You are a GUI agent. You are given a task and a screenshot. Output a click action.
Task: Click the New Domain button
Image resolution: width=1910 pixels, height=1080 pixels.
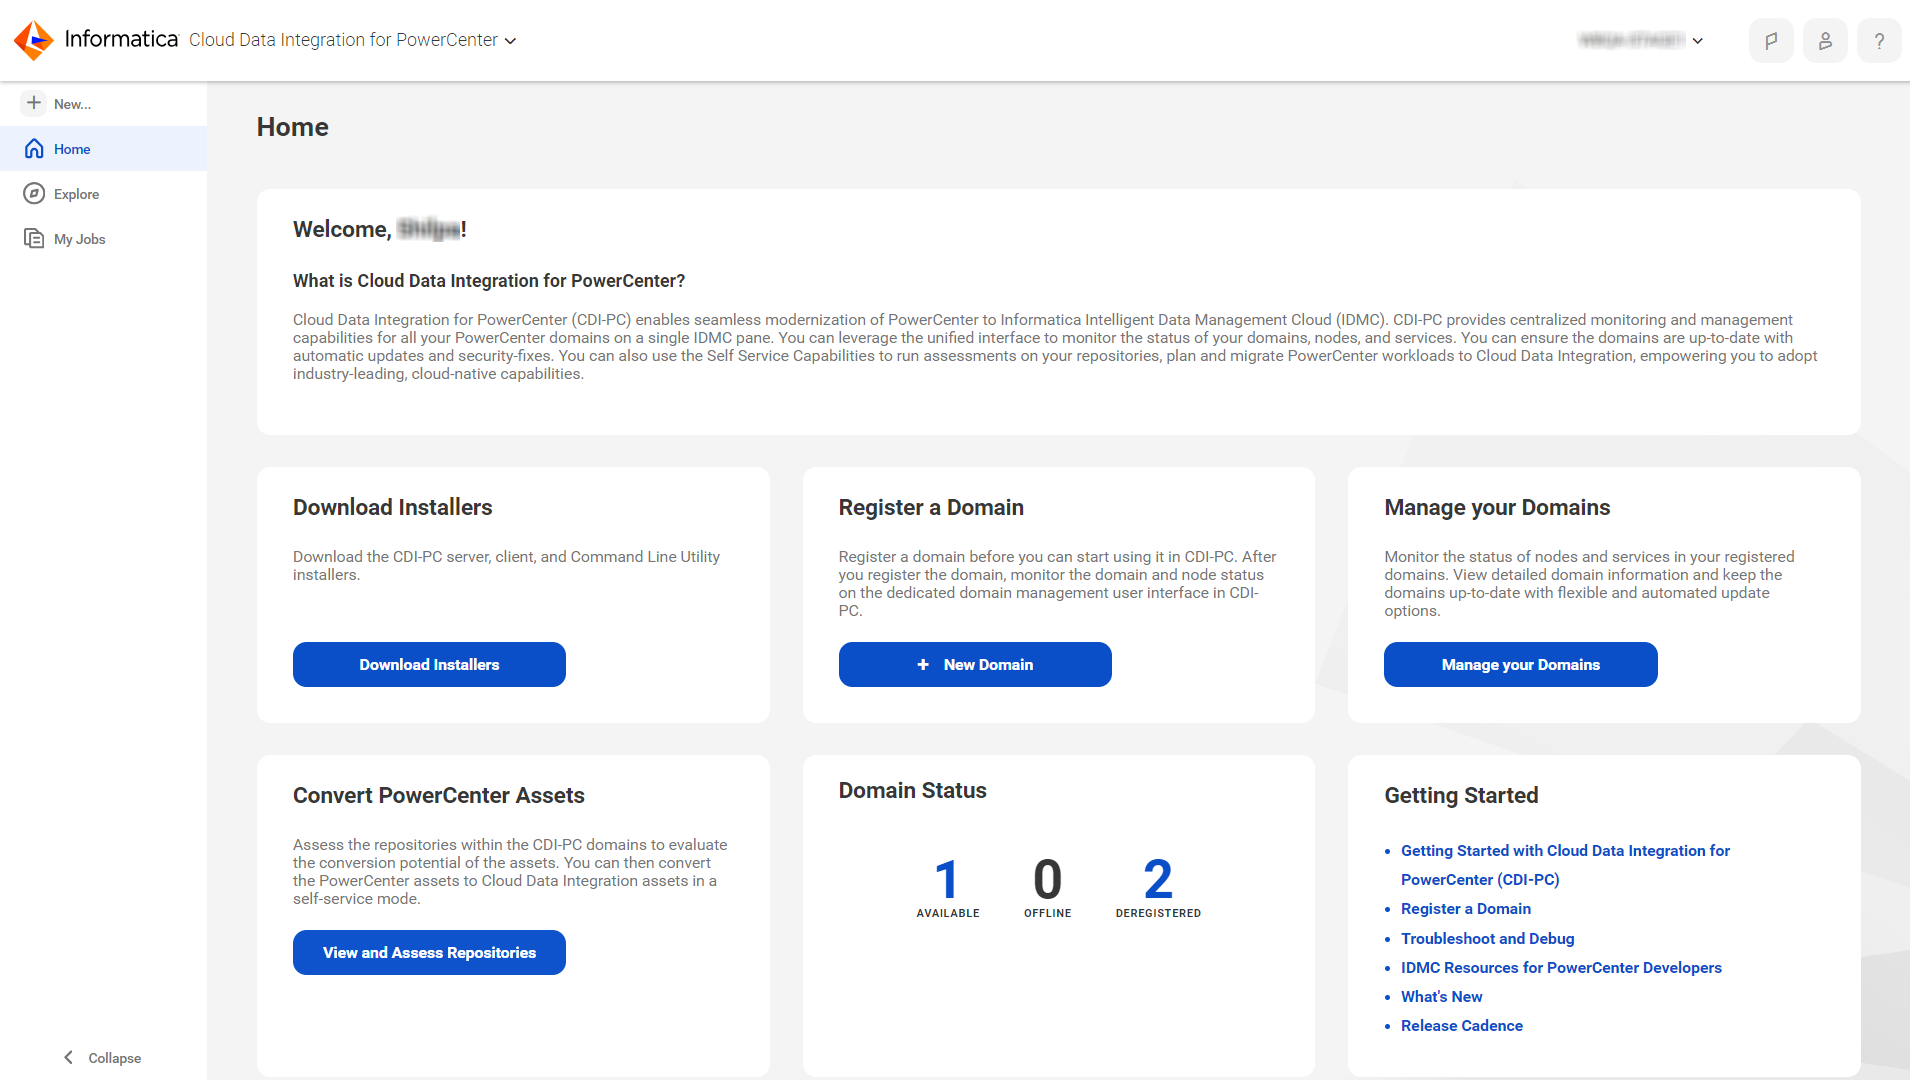(975, 665)
